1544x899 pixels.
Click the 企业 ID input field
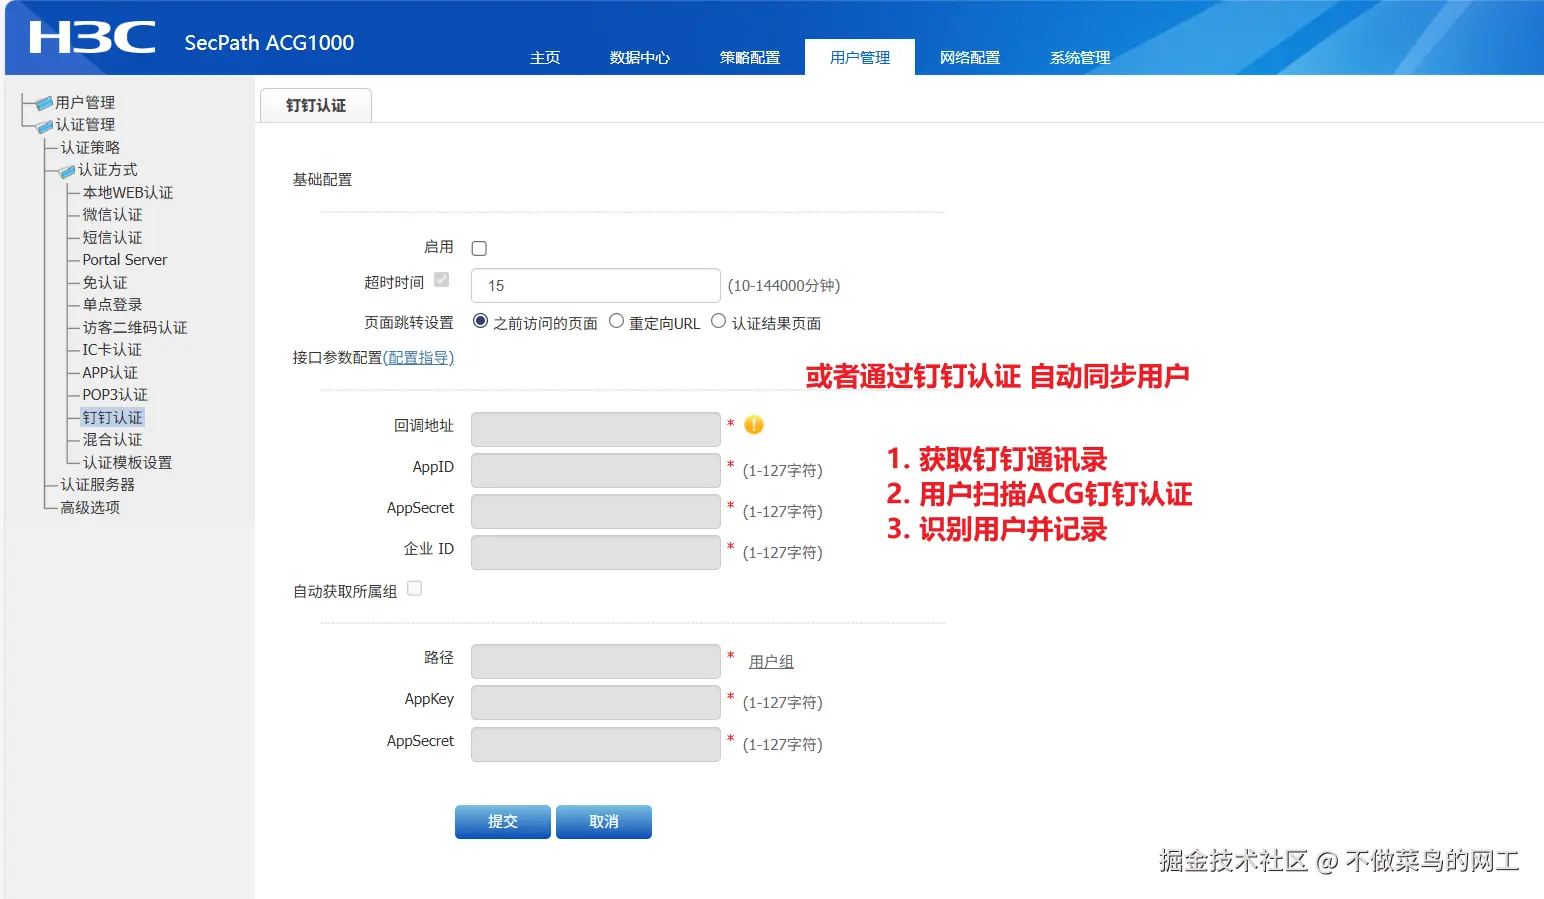click(x=596, y=552)
